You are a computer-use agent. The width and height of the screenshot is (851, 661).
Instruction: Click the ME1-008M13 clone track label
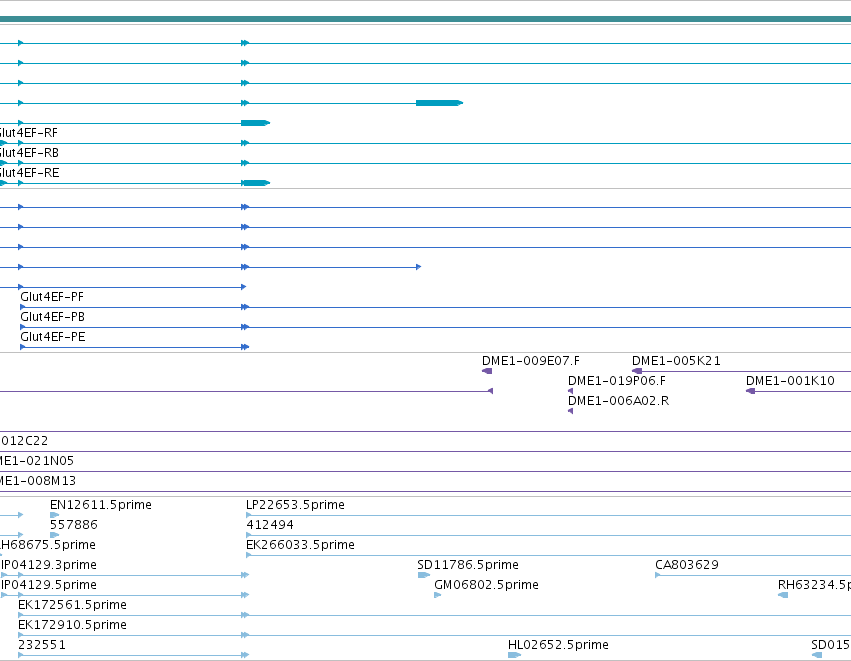(37, 481)
